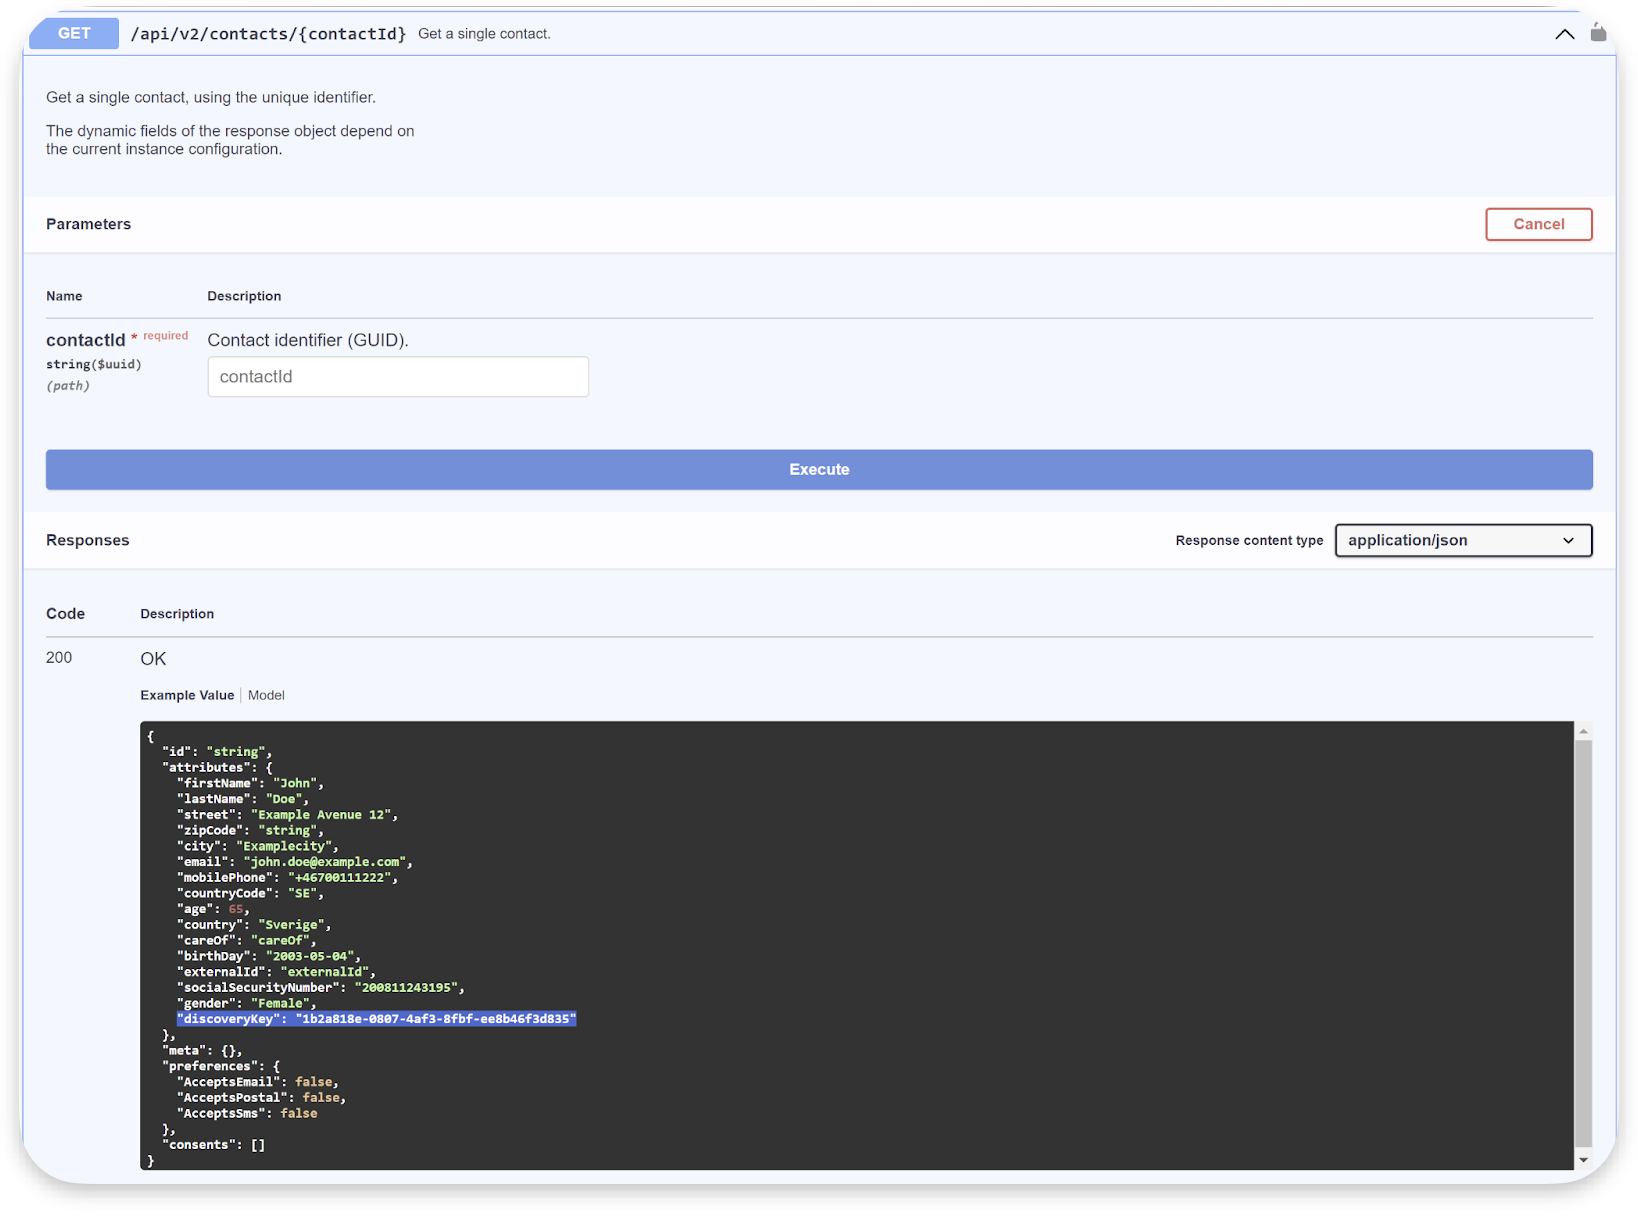Click the 200 response code
Image resolution: width=1638 pixels, height=1216 pixels.
pyautogui.click(x=59, y=658)
